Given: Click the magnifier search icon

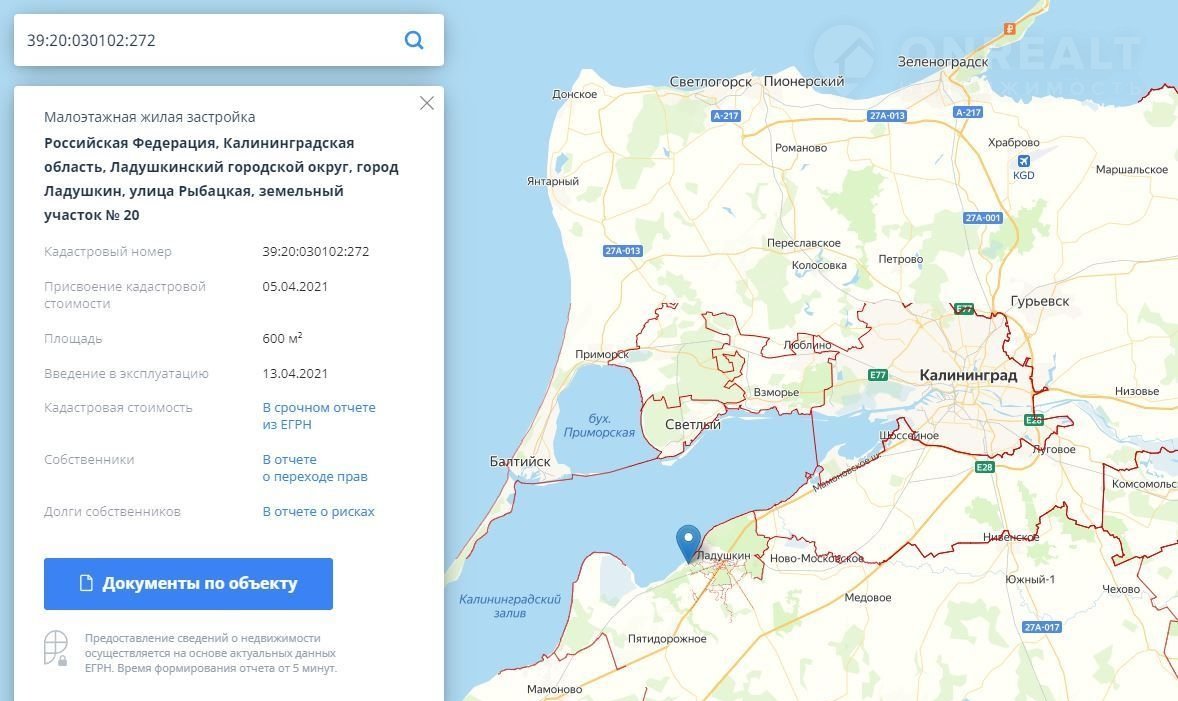Looking at the screenshot, I should click(414, 41).
